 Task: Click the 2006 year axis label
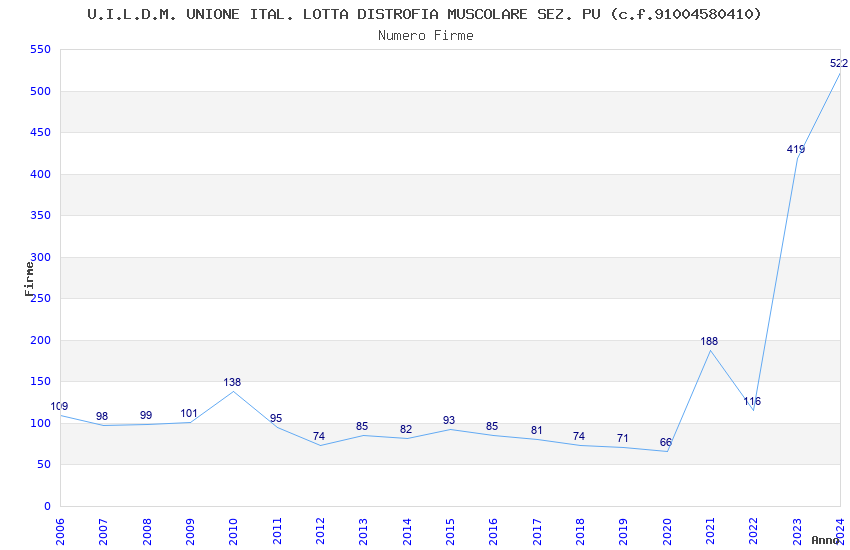pyautogui.click(x=60, y=529)
